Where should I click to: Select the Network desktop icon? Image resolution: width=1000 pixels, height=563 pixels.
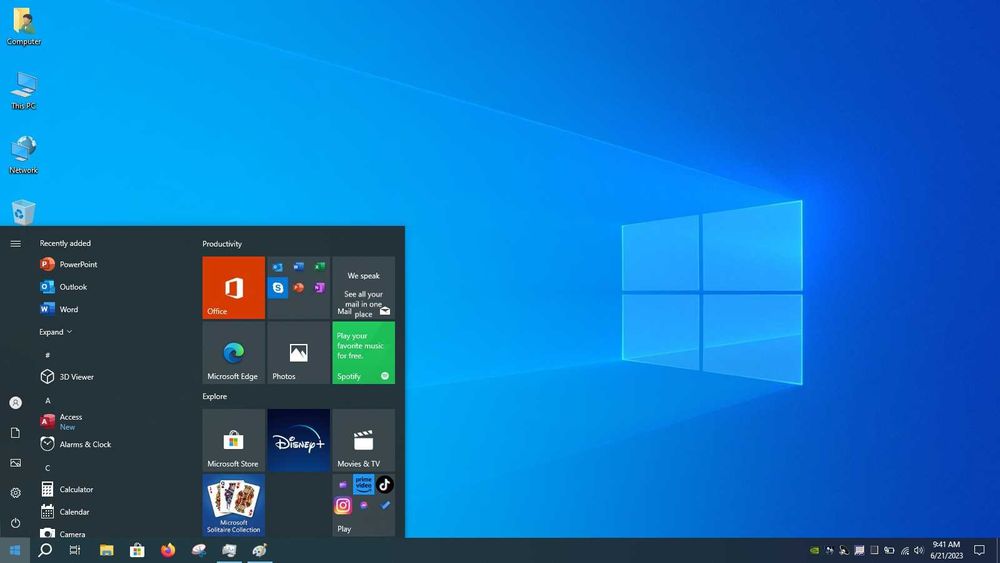pyautogui.click(x=24, y=154)
